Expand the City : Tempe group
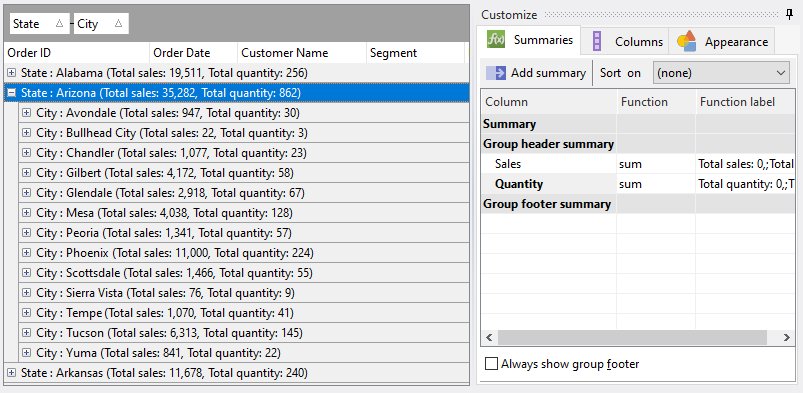 click(x=27, y=313)
